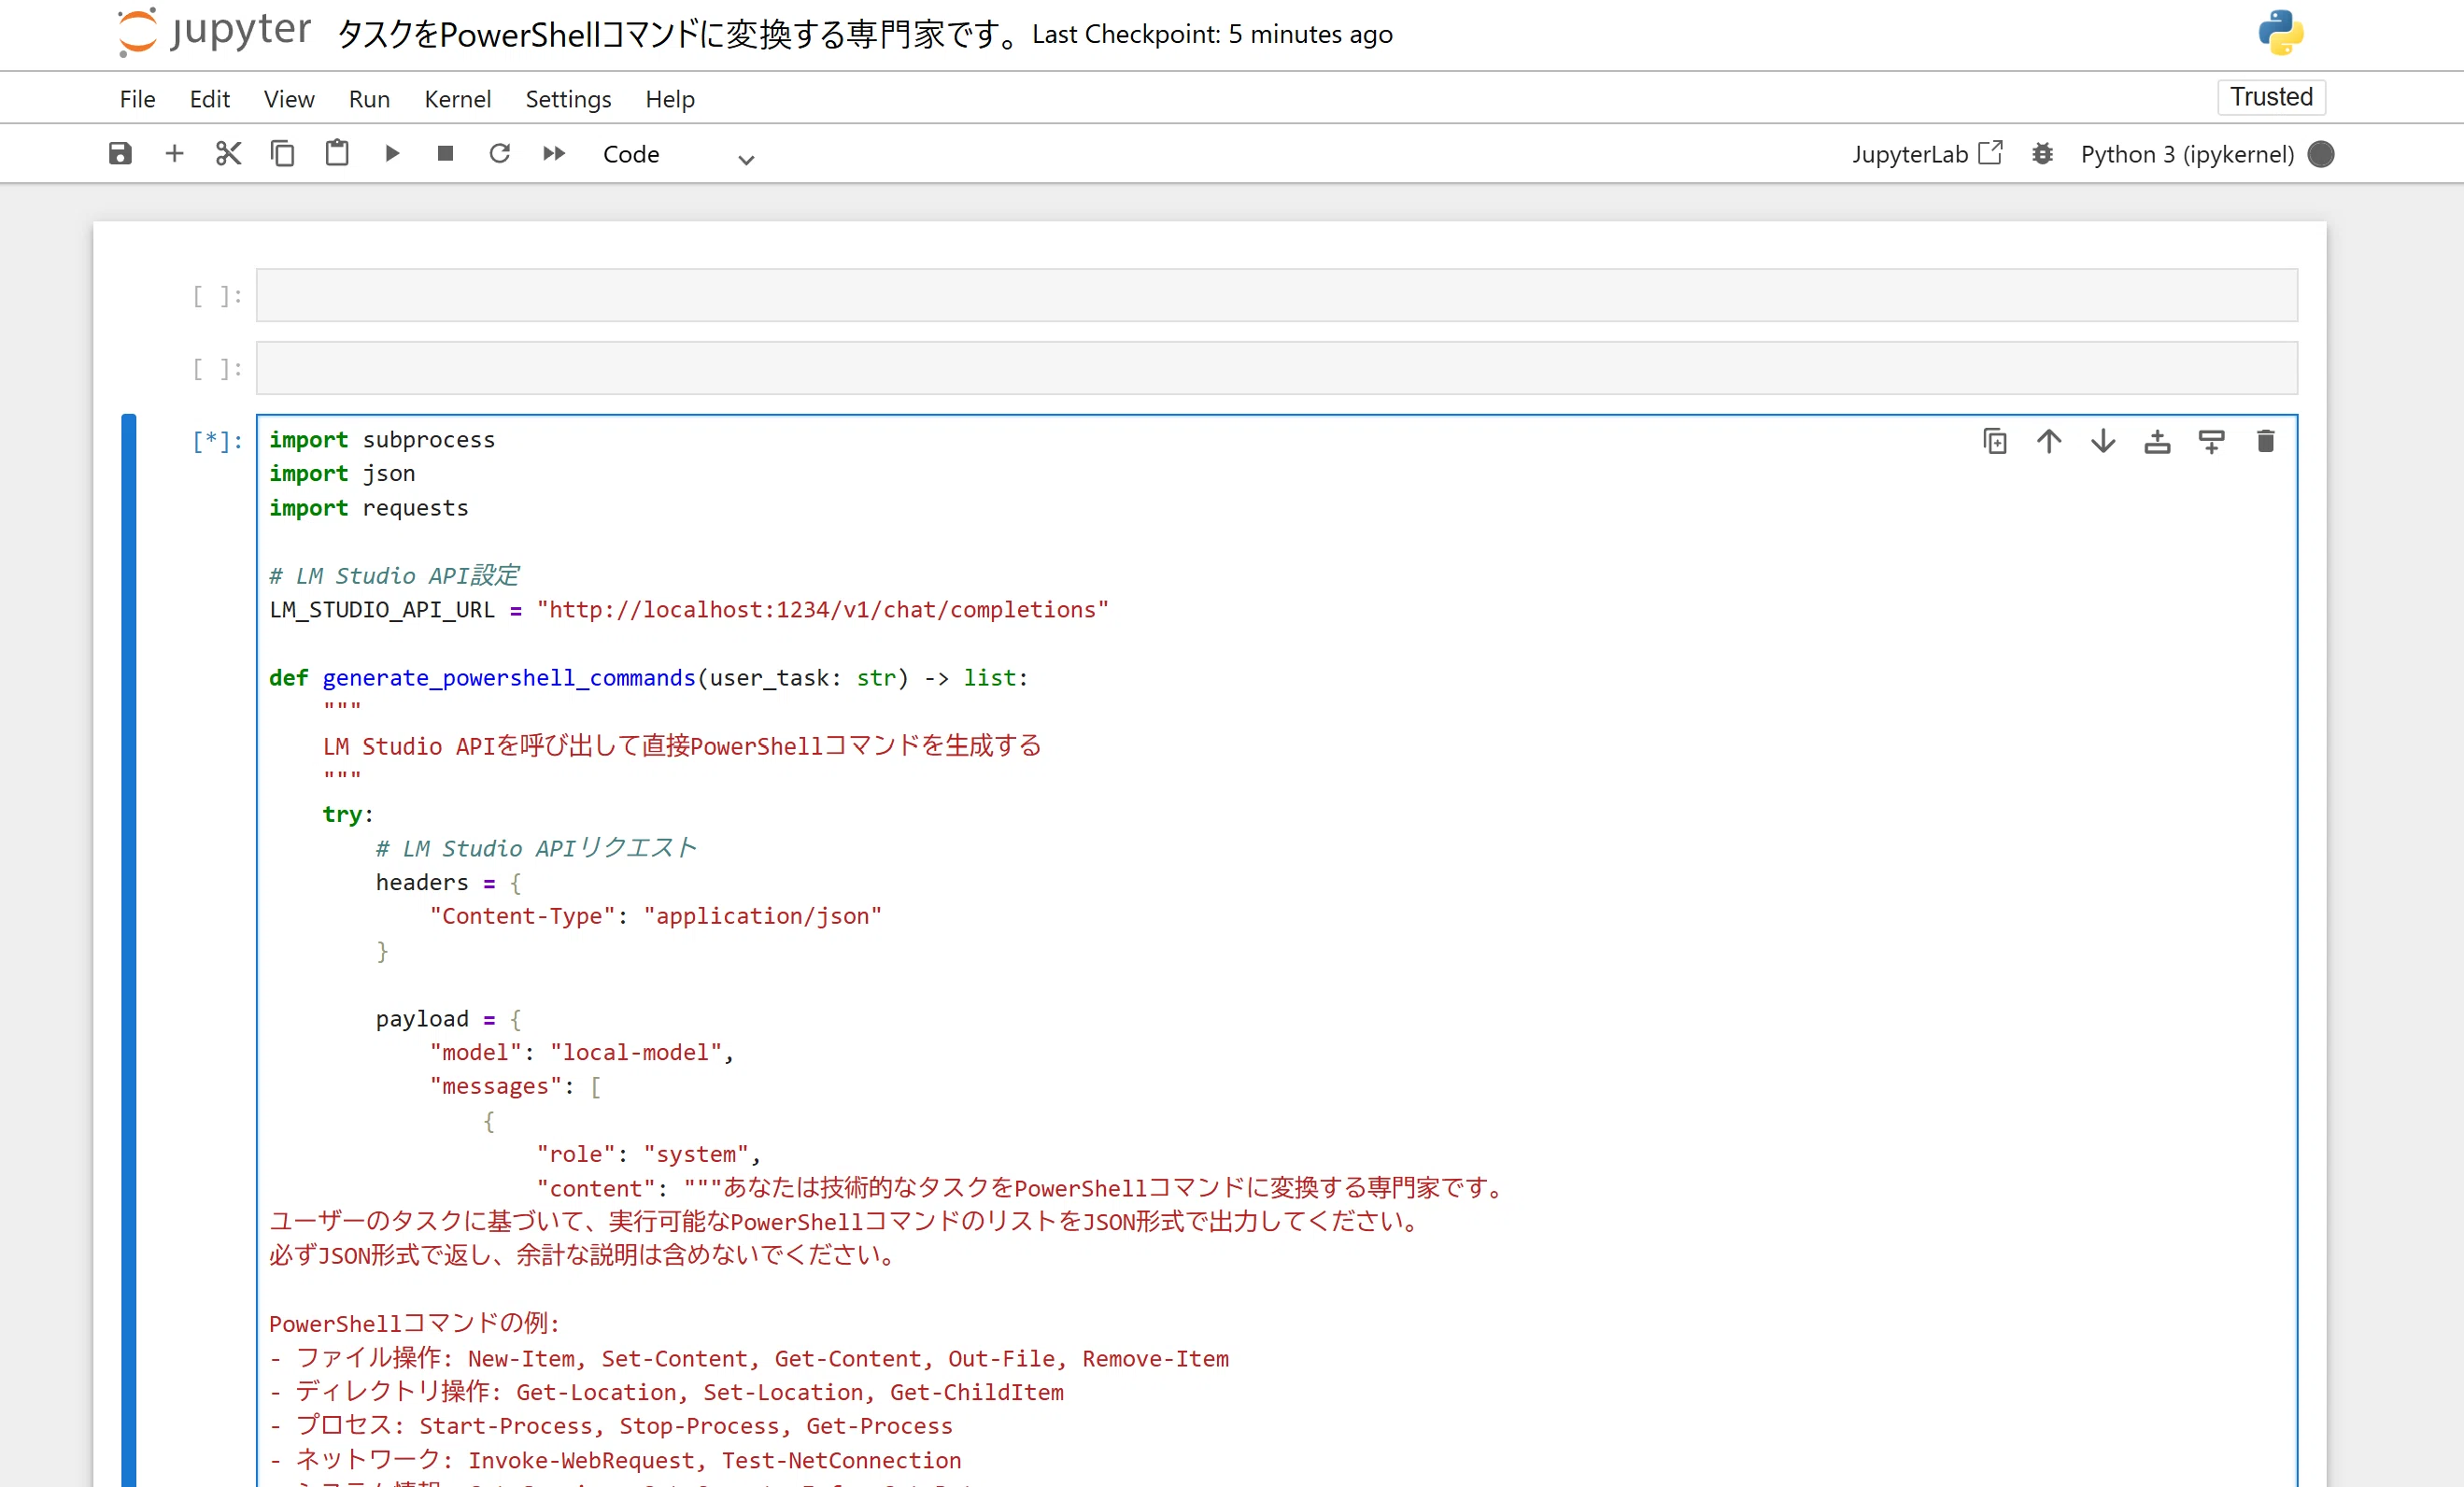2464x1487 pixels.
Task: Move the active cell down with the arrow icon
Action: [2103, 441]
